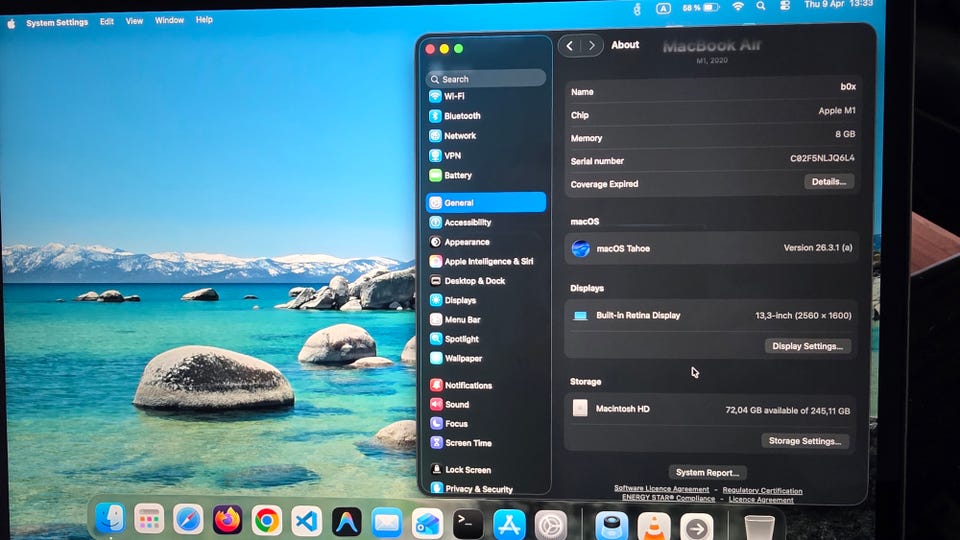This screenshot has width=960, height=540.
Task: Launch Firefox from the Dock
Action: coord(228,520)
